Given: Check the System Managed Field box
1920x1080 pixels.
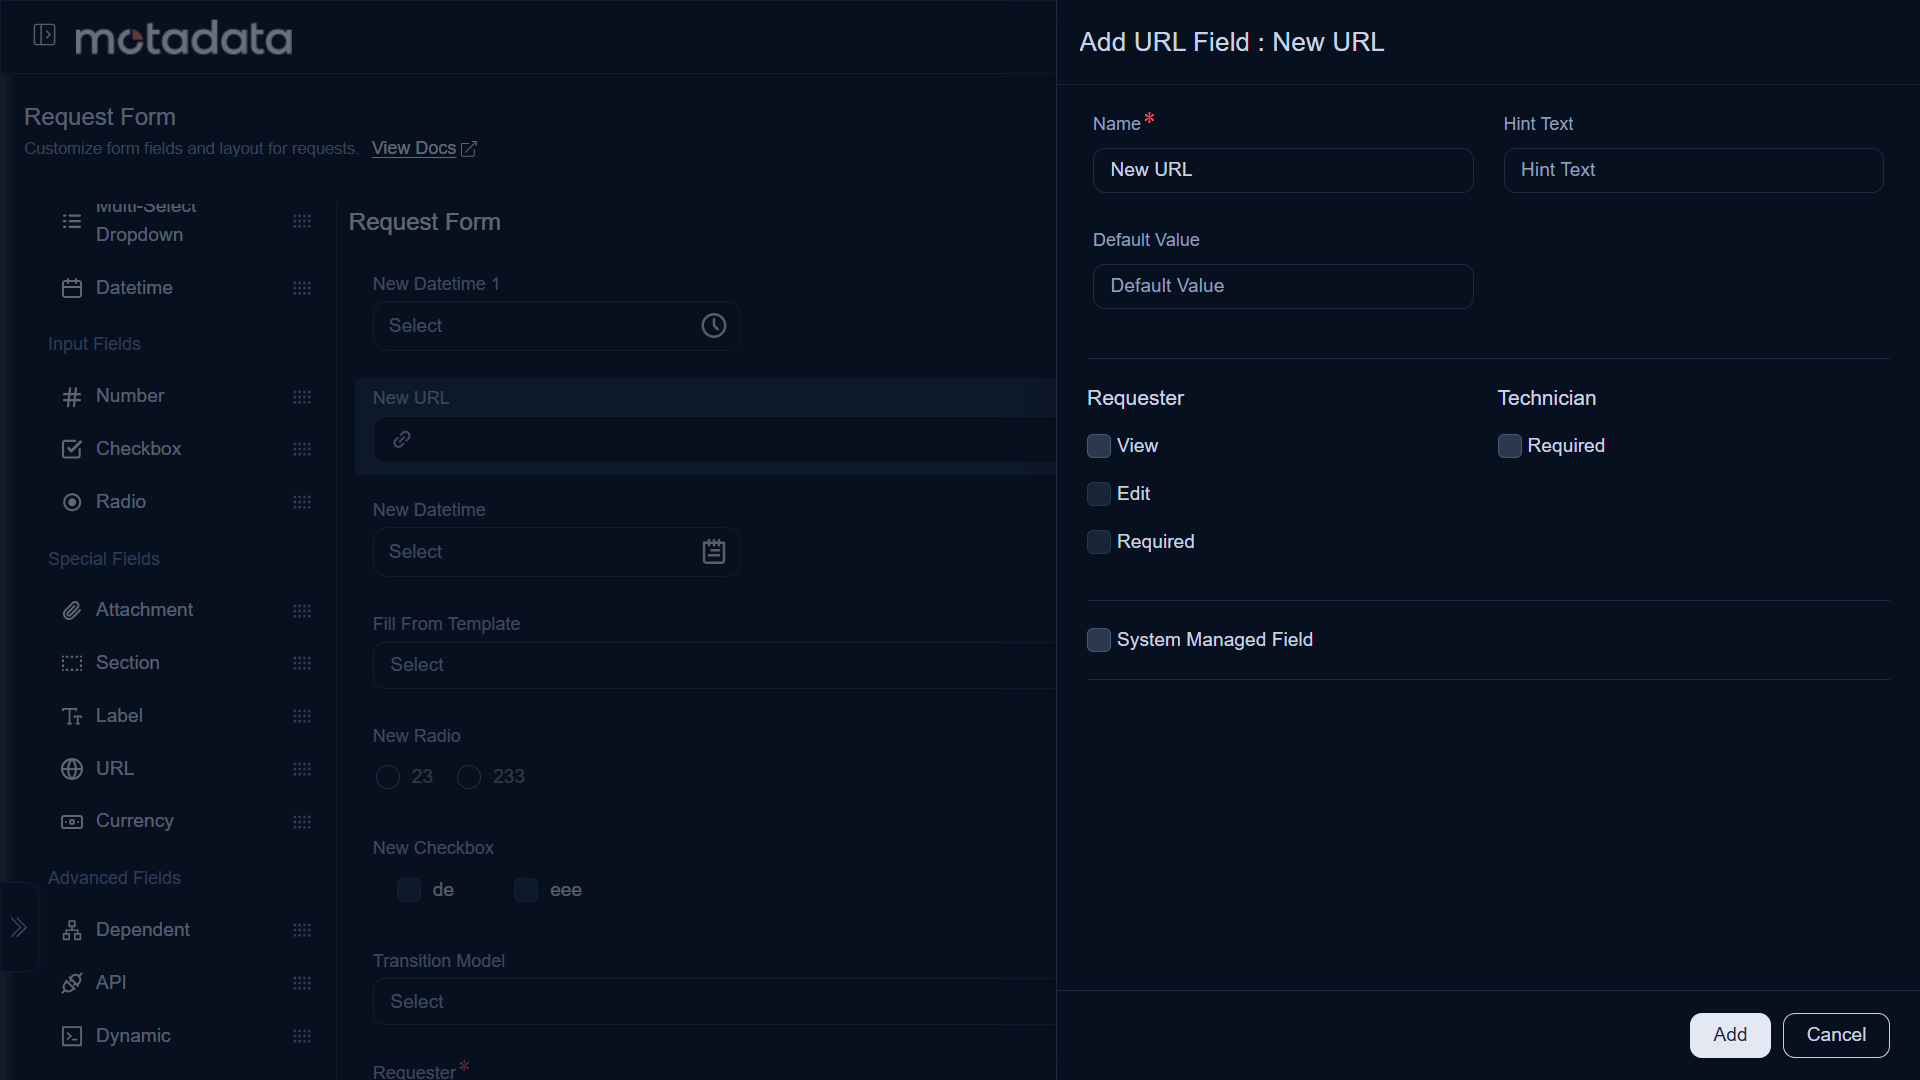Looking at the screenshot, I should pos(1099,640).
